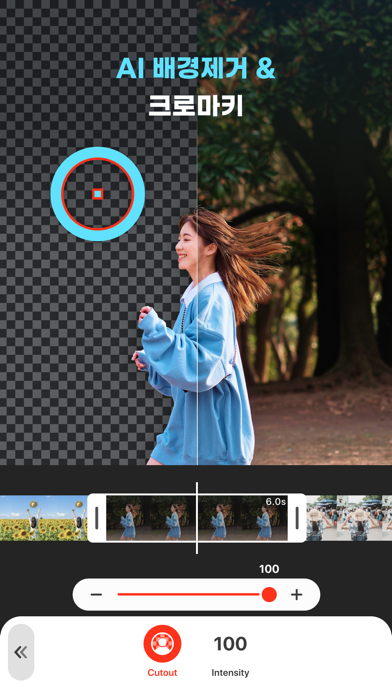This screenshot has width=392, height=696.
Task: Click the left trim handle of selected clip
Action: 97,518
